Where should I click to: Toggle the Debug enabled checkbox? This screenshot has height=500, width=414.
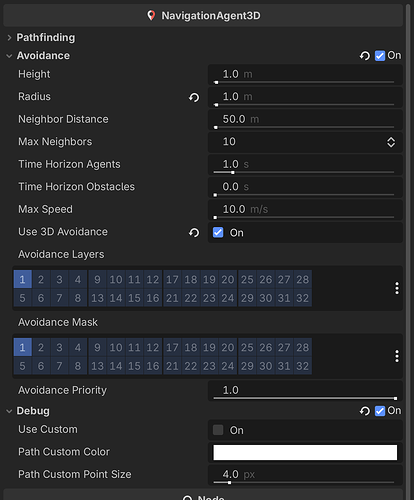coord(380,411)
